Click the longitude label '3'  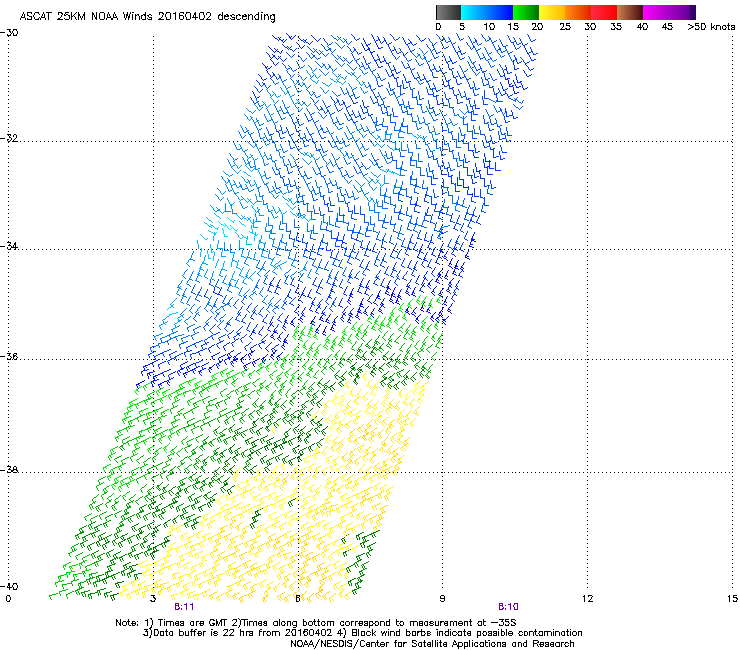point(153,599)
